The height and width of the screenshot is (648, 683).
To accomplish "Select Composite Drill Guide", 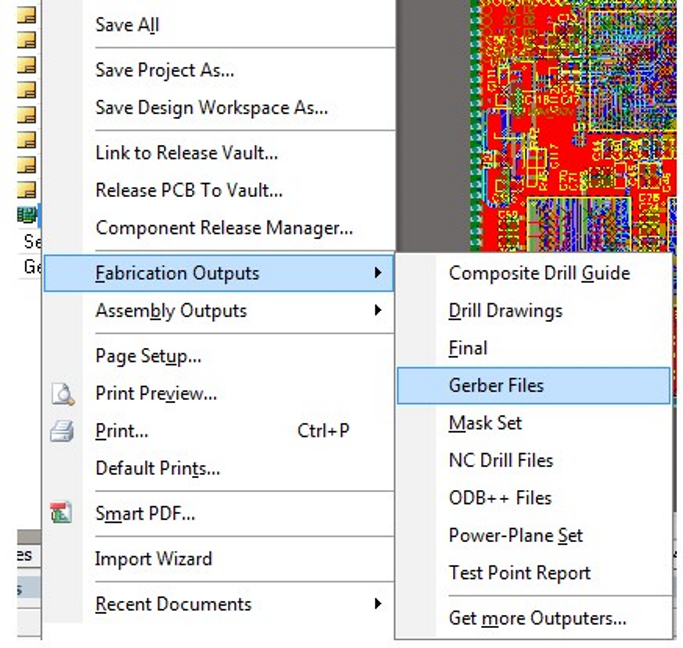I will click(x=539, y=273).
